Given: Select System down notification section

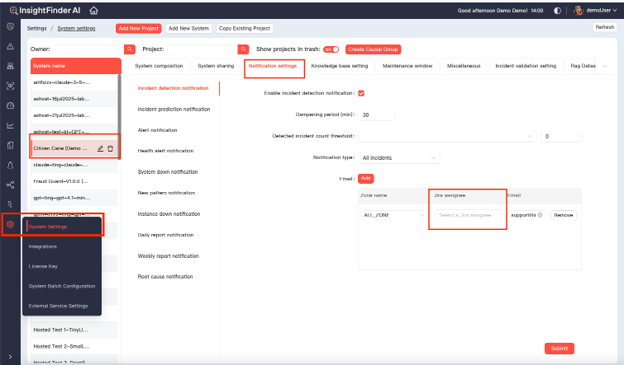Looking at the screenshot, I should [x=168, y=172].
